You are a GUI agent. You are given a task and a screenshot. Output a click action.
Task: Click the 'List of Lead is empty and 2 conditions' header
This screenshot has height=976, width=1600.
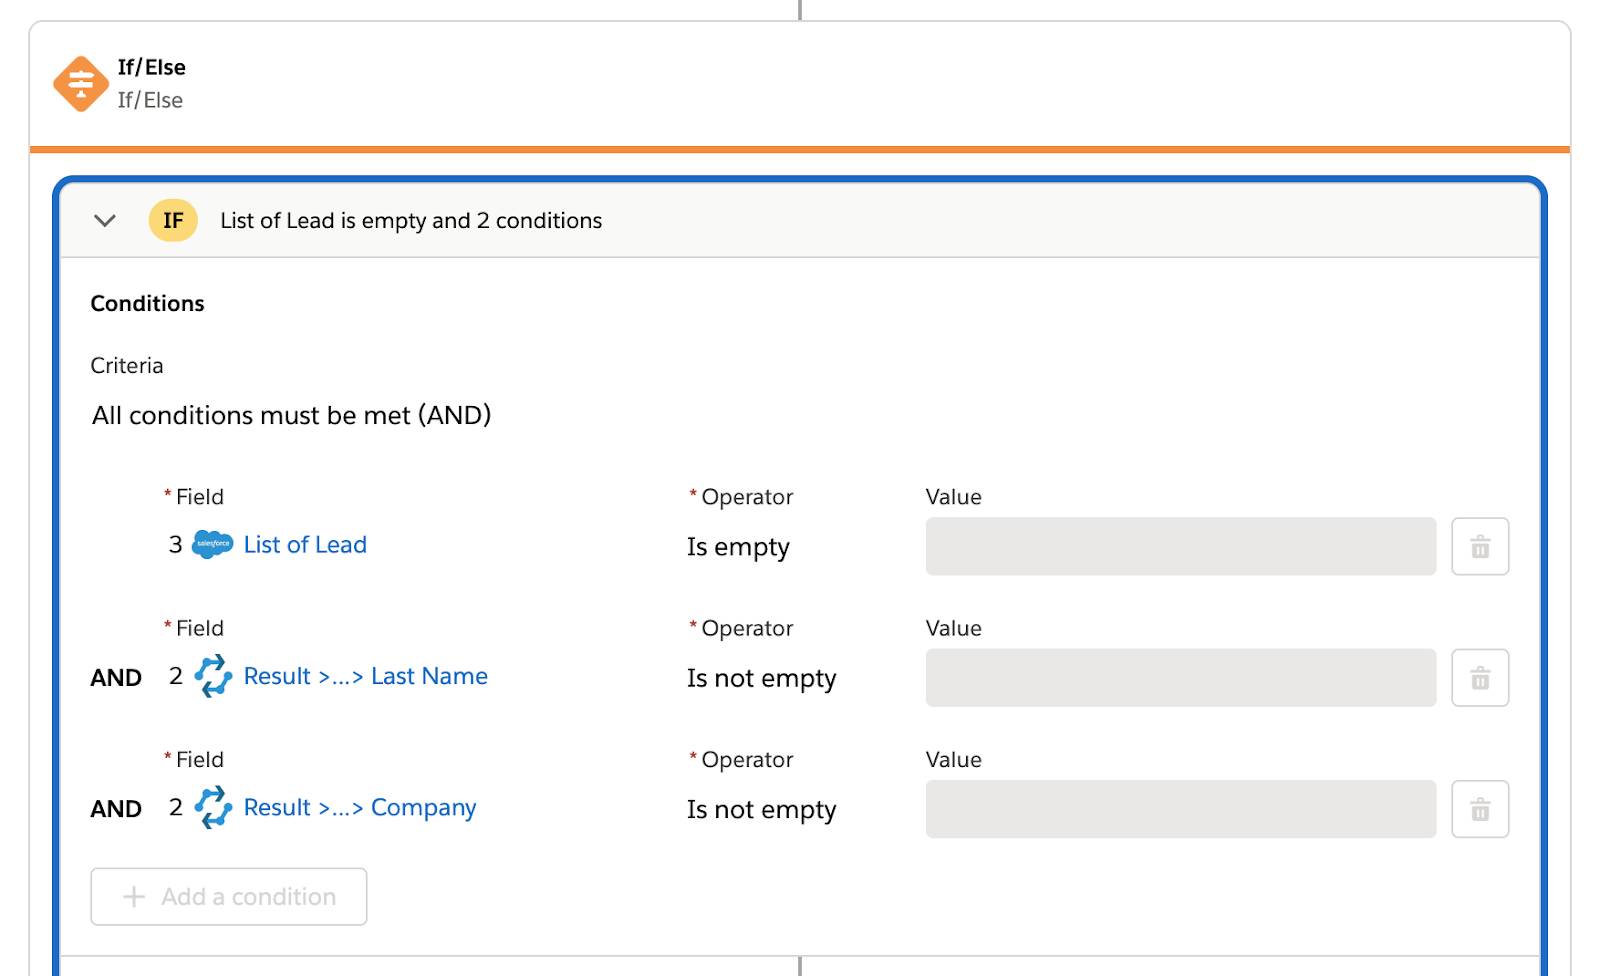411,221
